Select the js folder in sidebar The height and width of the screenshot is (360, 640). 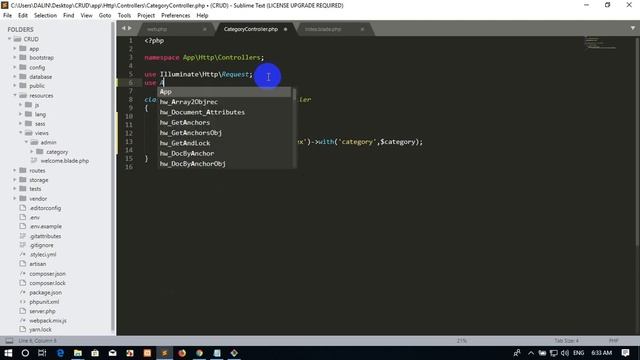click(37, 105)
